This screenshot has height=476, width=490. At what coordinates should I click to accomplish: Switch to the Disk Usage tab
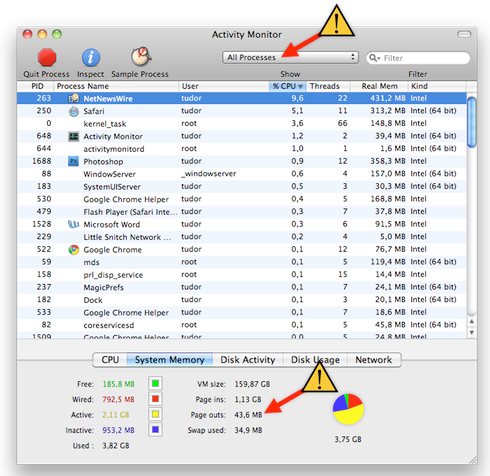(x=315, y=360)
